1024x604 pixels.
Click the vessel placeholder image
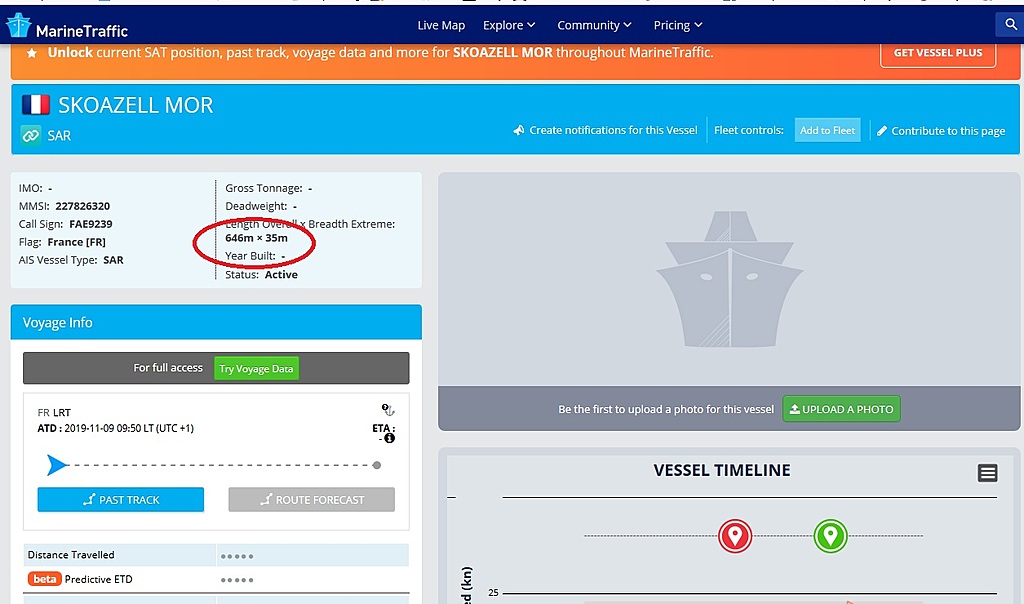(729, 279)
